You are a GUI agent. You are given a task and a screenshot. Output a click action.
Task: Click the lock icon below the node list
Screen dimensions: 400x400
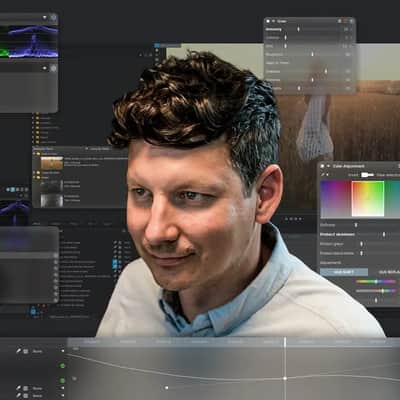33,311
